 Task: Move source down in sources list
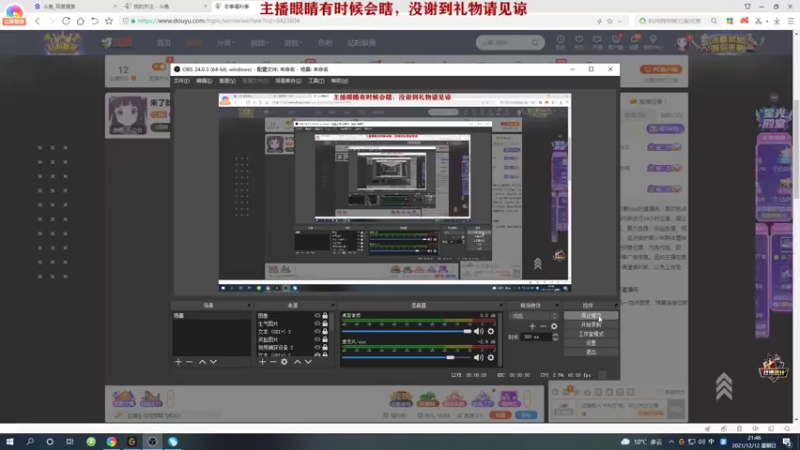[x=308, y=362]
